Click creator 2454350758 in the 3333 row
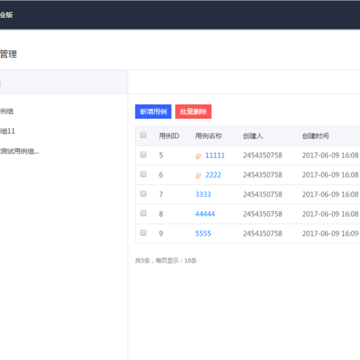Viewport: 360px width, 360px height. 263,194
